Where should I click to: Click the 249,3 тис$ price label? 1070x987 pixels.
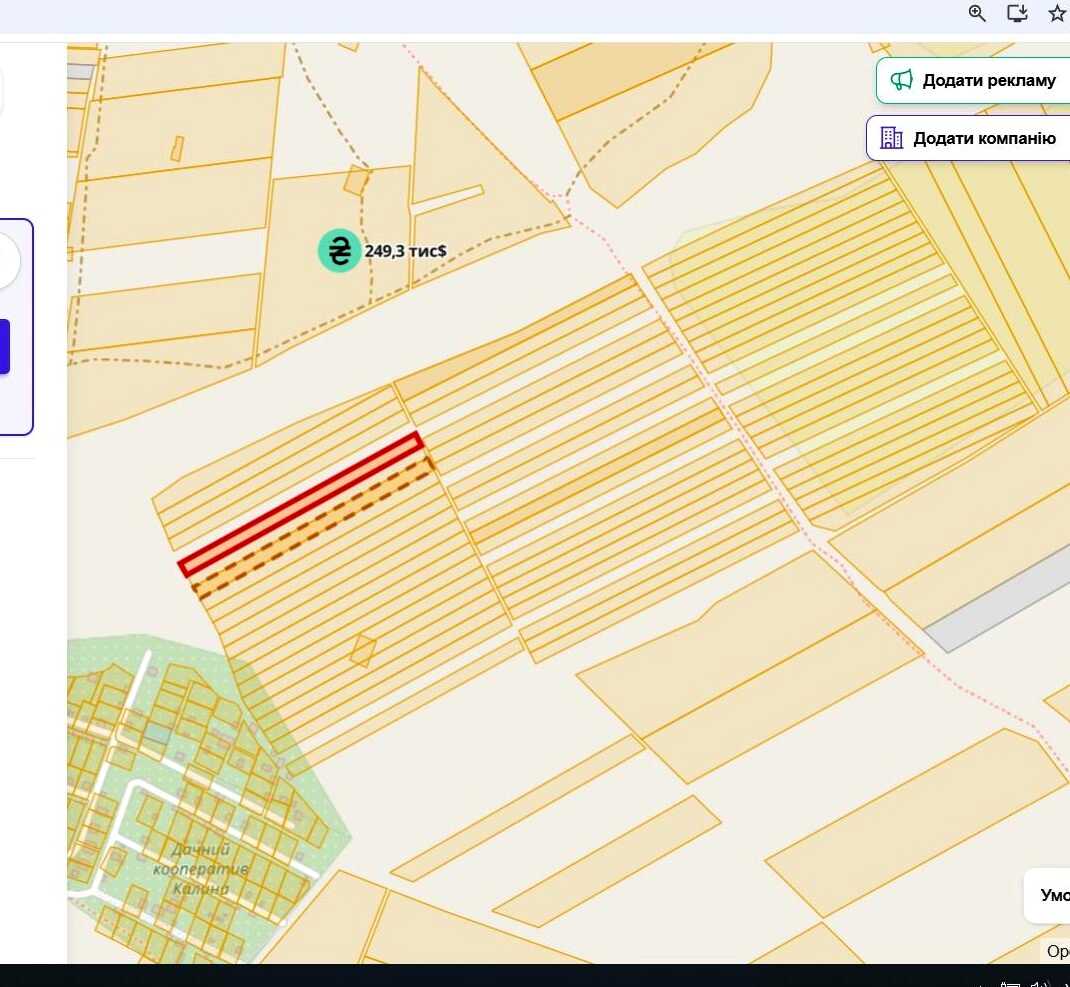pos(405,251)
